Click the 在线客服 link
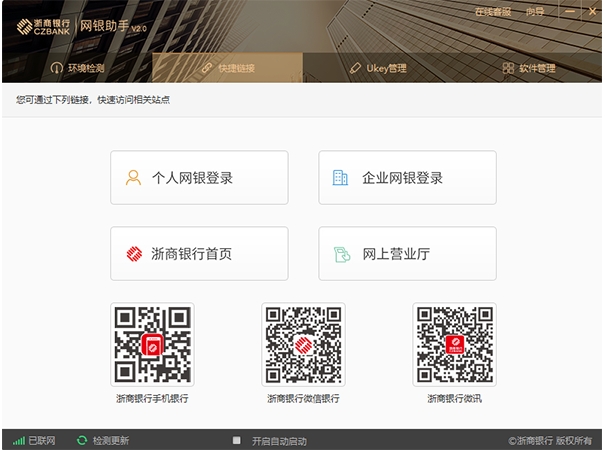Image resolution: width=606 pixels, height=450 pixels. (493, 12)
